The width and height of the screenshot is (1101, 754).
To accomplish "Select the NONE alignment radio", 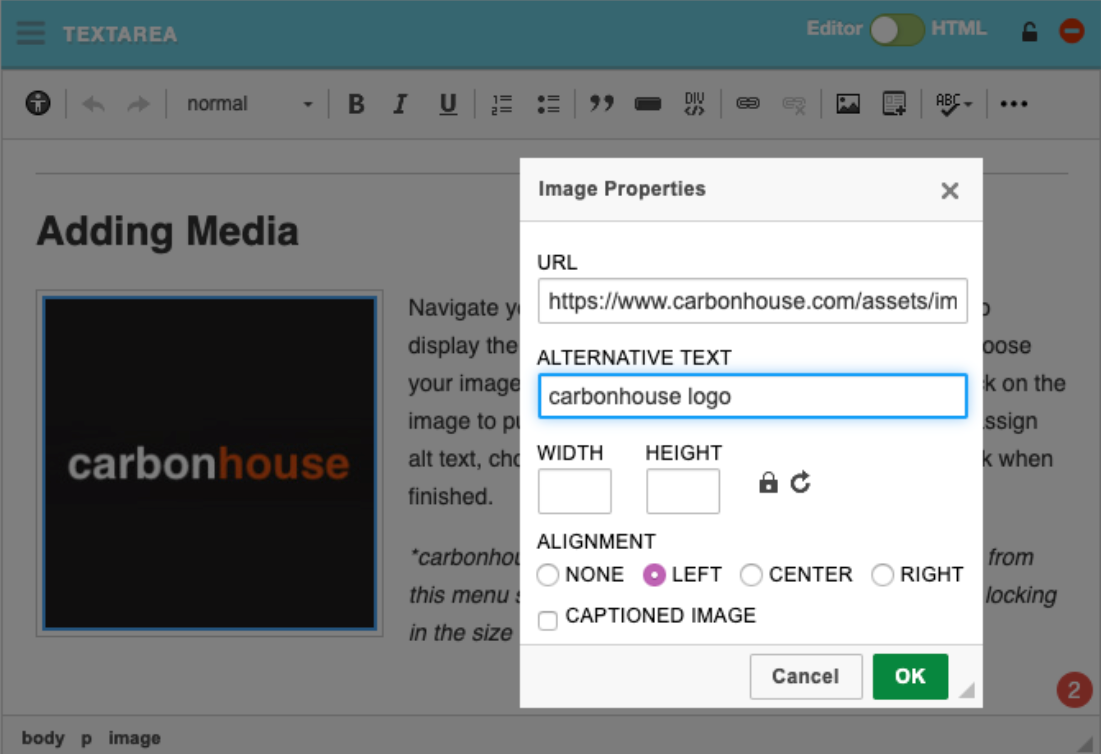I will click(548, 575).
